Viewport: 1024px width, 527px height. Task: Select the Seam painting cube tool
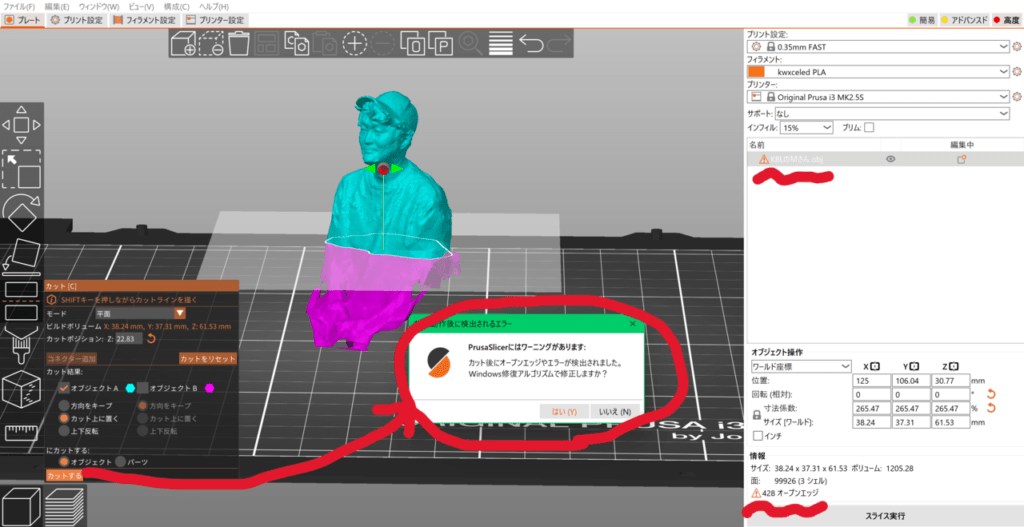coord(22,390)
